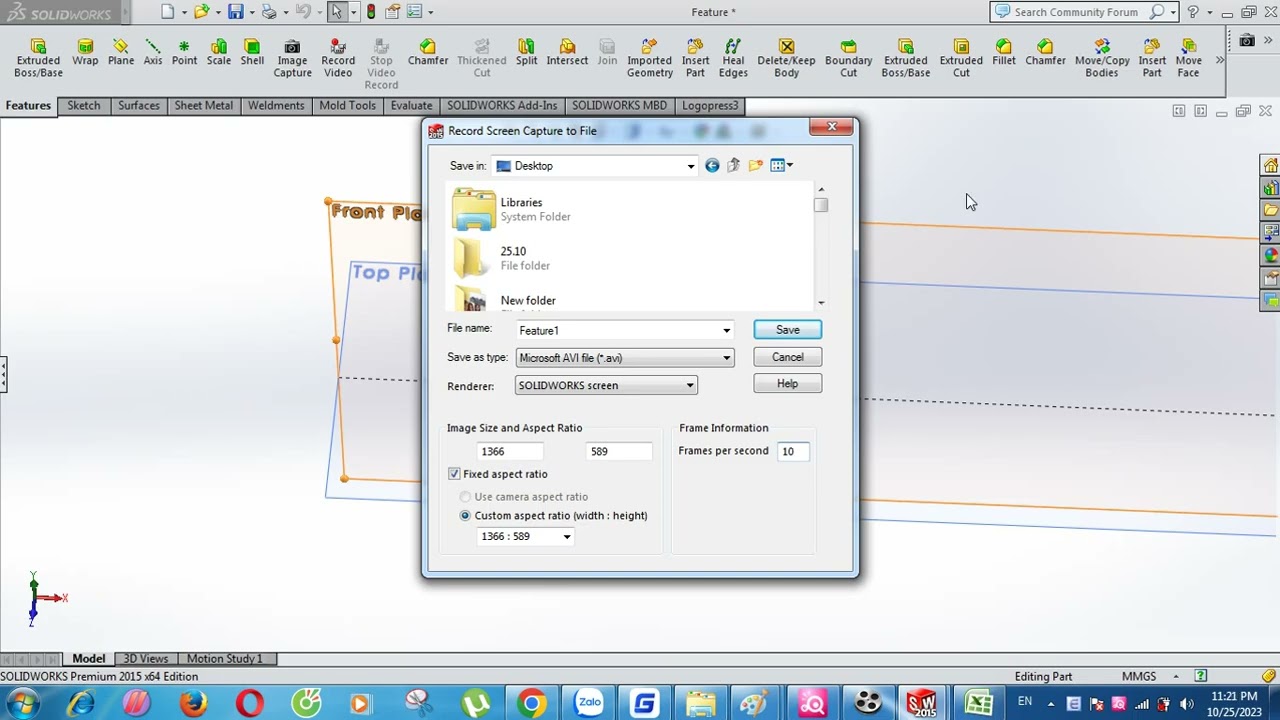Image resolution: width=1280 pixels, height=720 pixels.
Task: Open Firefox from the taskbar
Action: (x=193, y=703)
